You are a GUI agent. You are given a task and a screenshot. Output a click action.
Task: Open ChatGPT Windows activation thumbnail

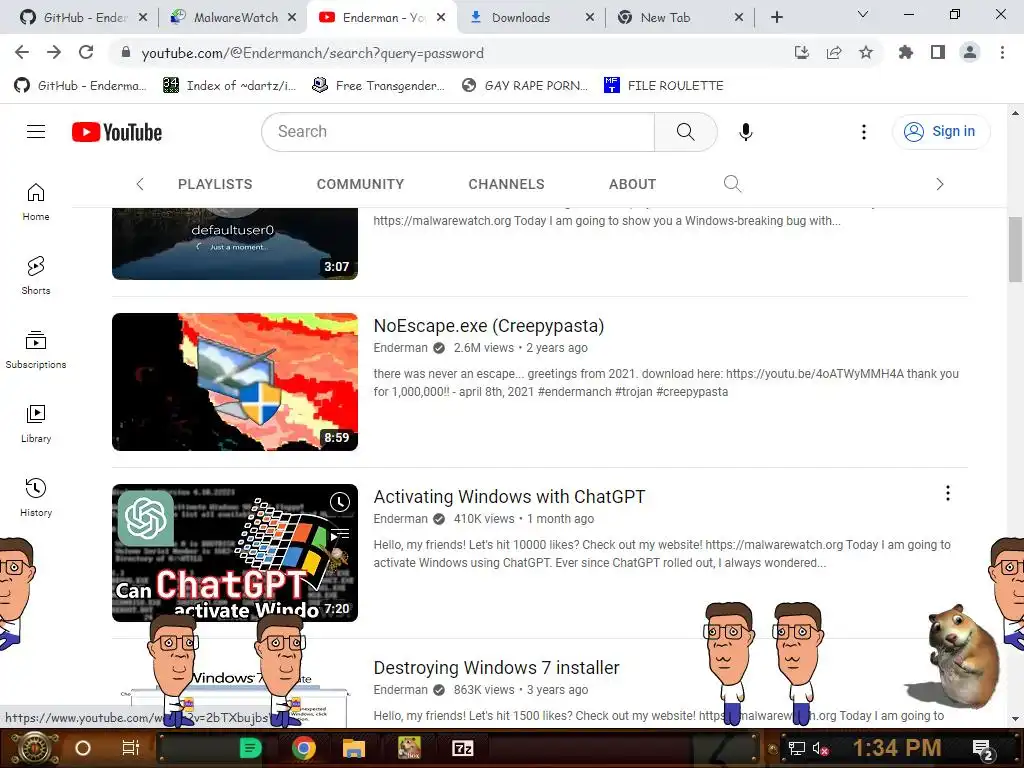point(234,552)
